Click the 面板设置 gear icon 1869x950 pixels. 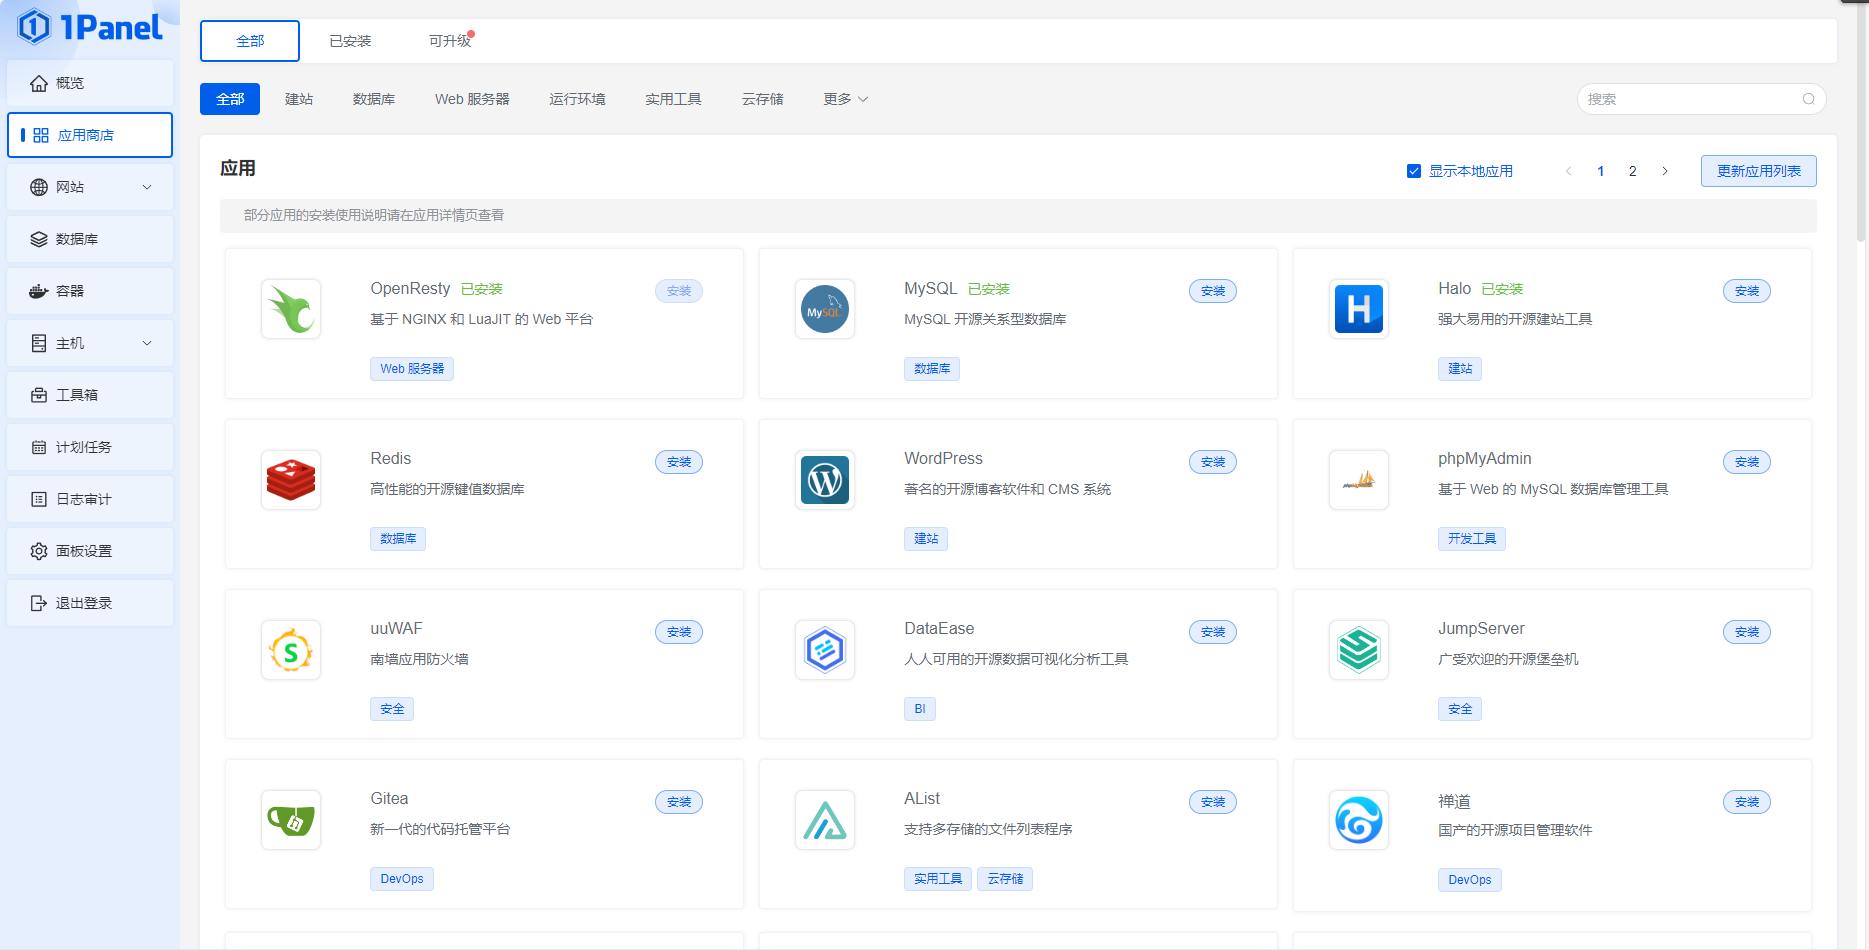click(x=39, y=551)
